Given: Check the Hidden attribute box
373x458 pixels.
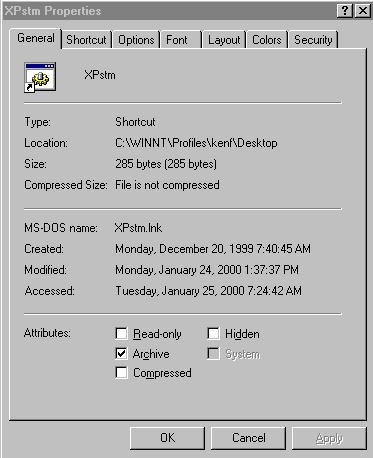Looking at the screenshot, I should click(213, 333).
